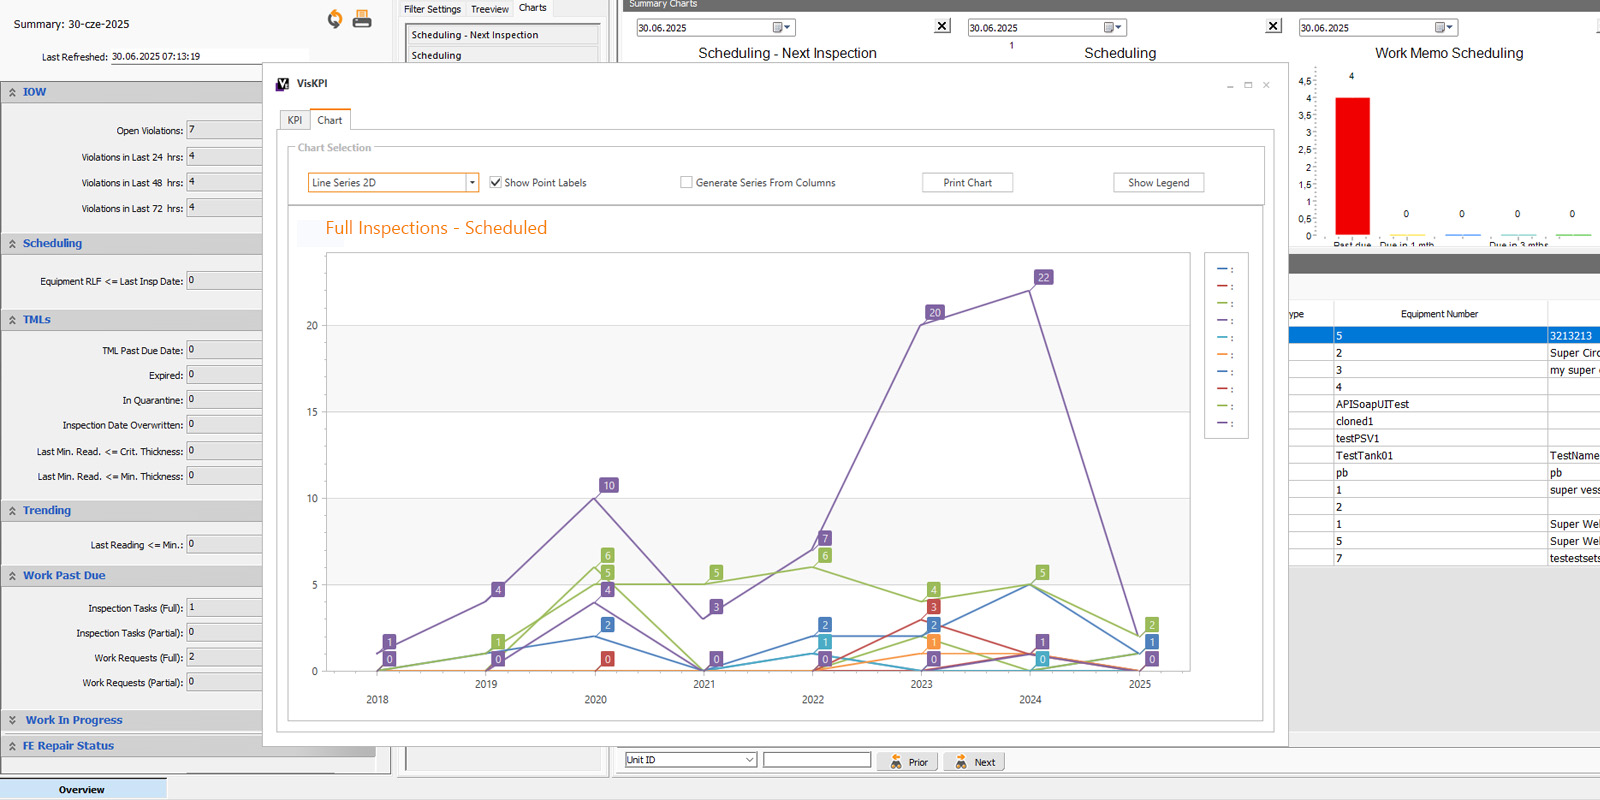Switch to the KPI tab
This screenshot has height=800, width=1600.
pyautogui.click(x=294, y=120)
